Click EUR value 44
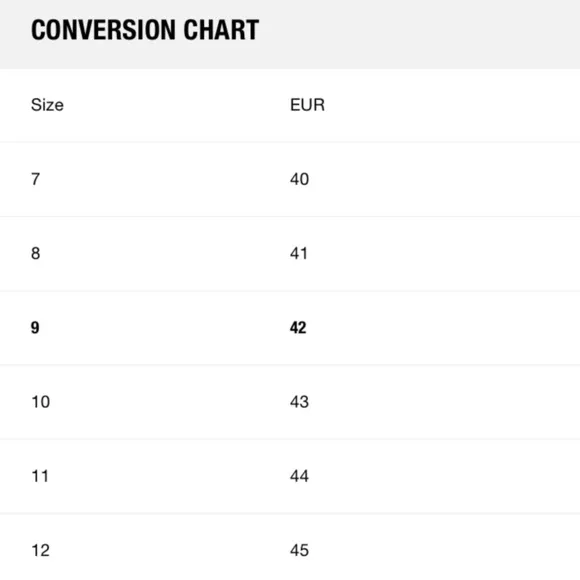This screenshot has height=580, width=580. point(299,476)
